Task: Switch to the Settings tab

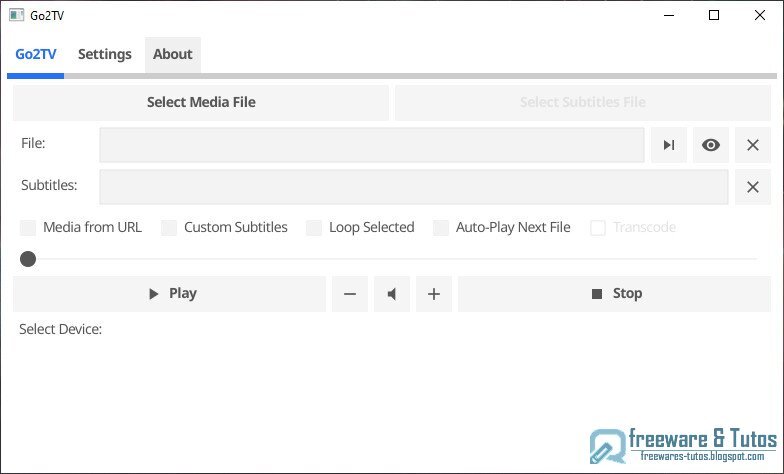Action: tap(105, 54)
